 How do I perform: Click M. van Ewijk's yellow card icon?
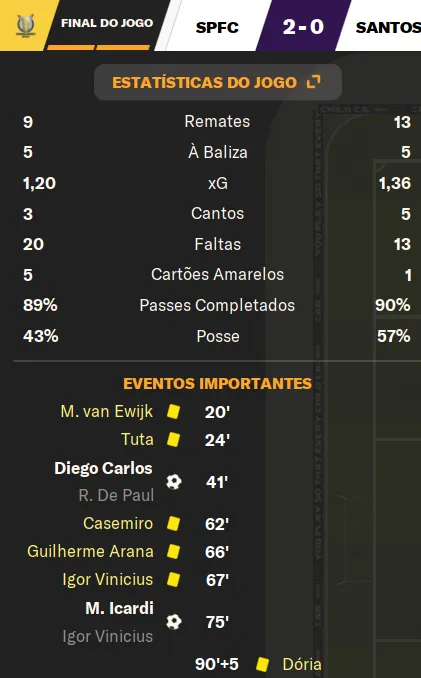click(173, 411)
